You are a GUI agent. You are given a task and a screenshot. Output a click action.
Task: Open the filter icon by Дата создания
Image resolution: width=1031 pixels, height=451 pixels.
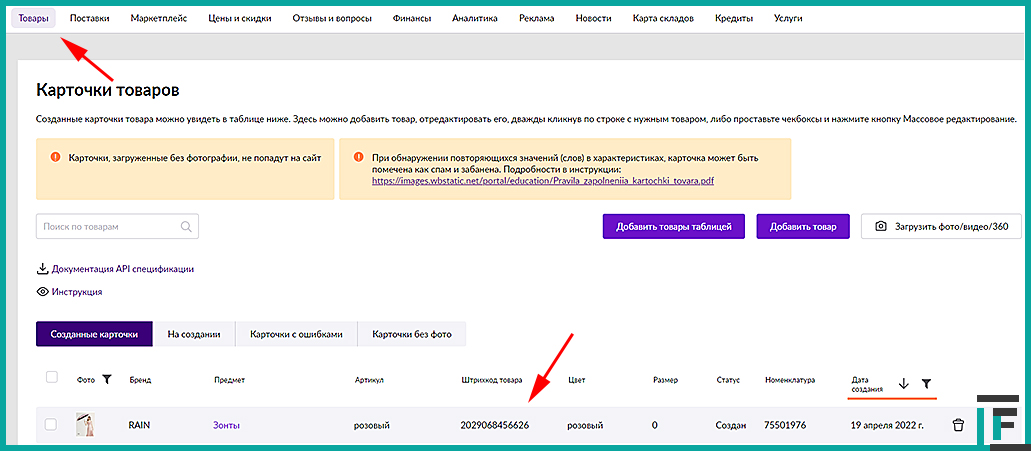[x=926, y=384]
